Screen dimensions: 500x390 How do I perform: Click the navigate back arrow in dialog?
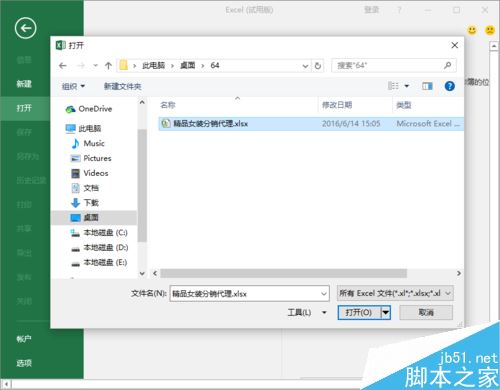pos(63,66)
